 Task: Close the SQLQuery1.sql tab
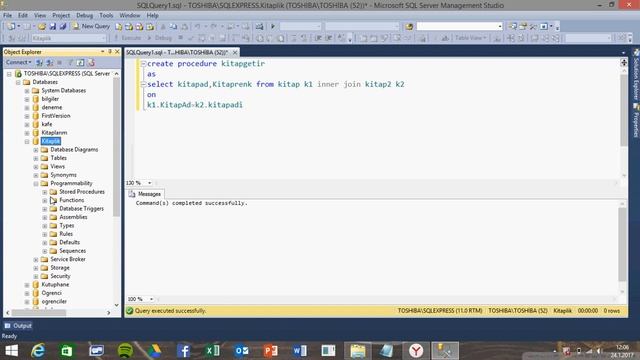tap(235, 52)
